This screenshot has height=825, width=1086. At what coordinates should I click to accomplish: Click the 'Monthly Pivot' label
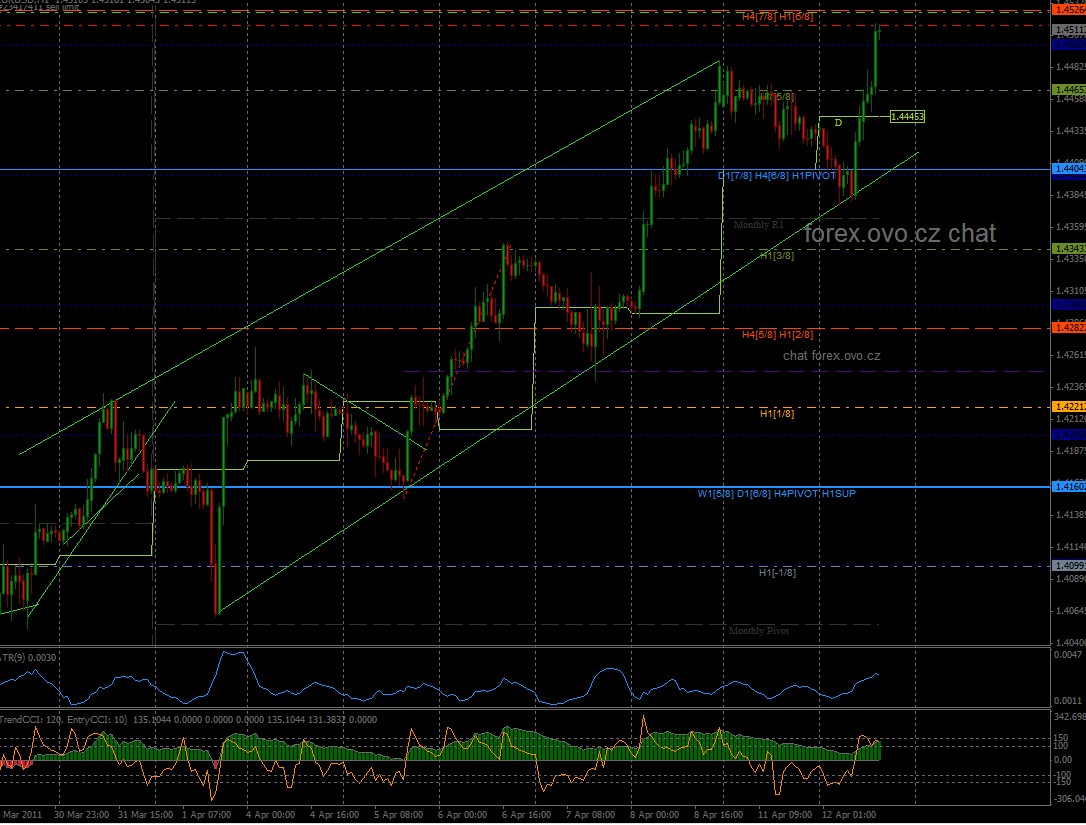click(758, 630)
